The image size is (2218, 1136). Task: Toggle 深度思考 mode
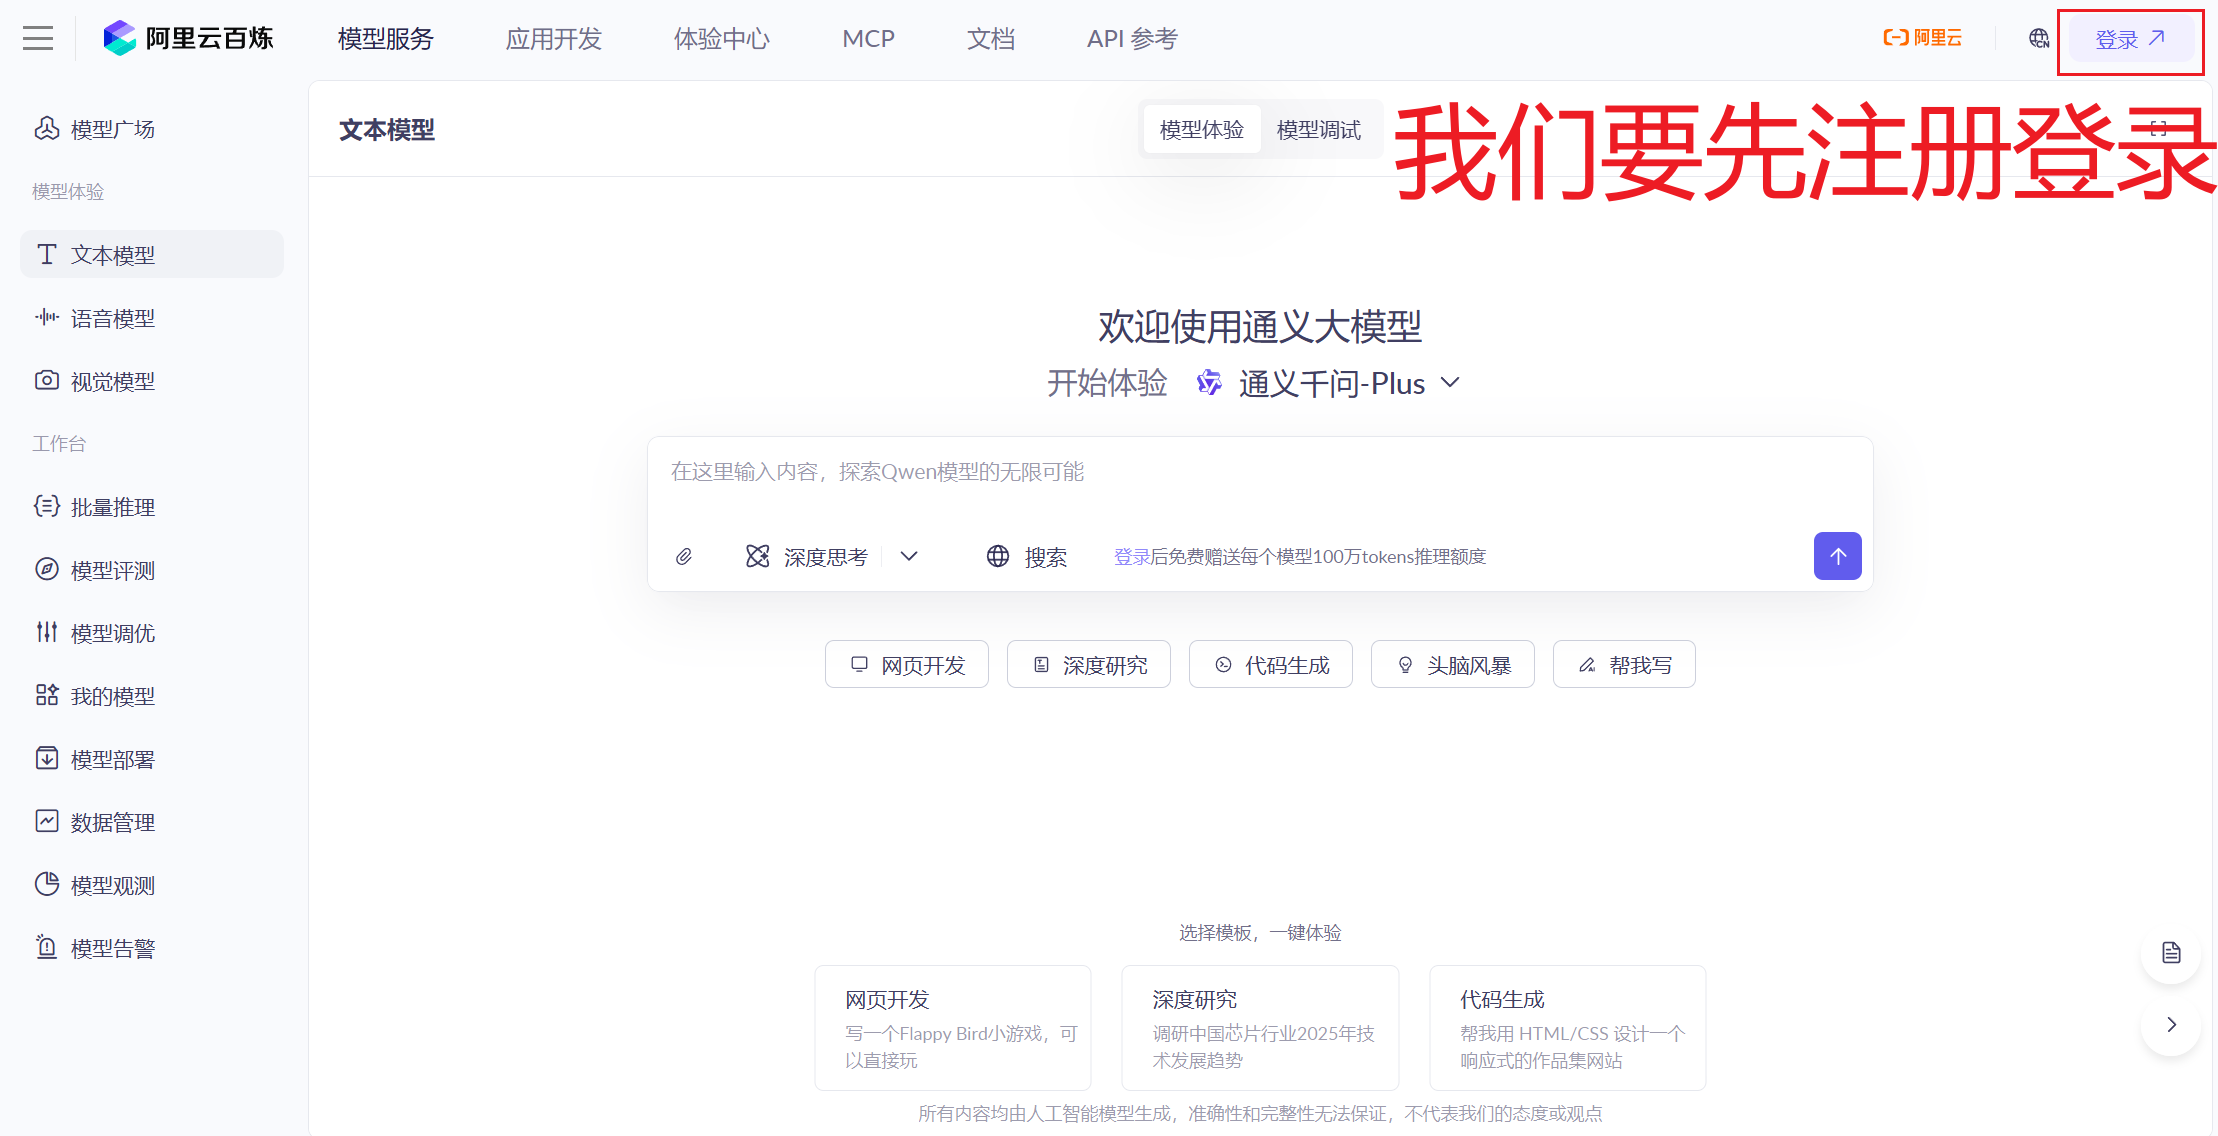[x=808, y=557]
